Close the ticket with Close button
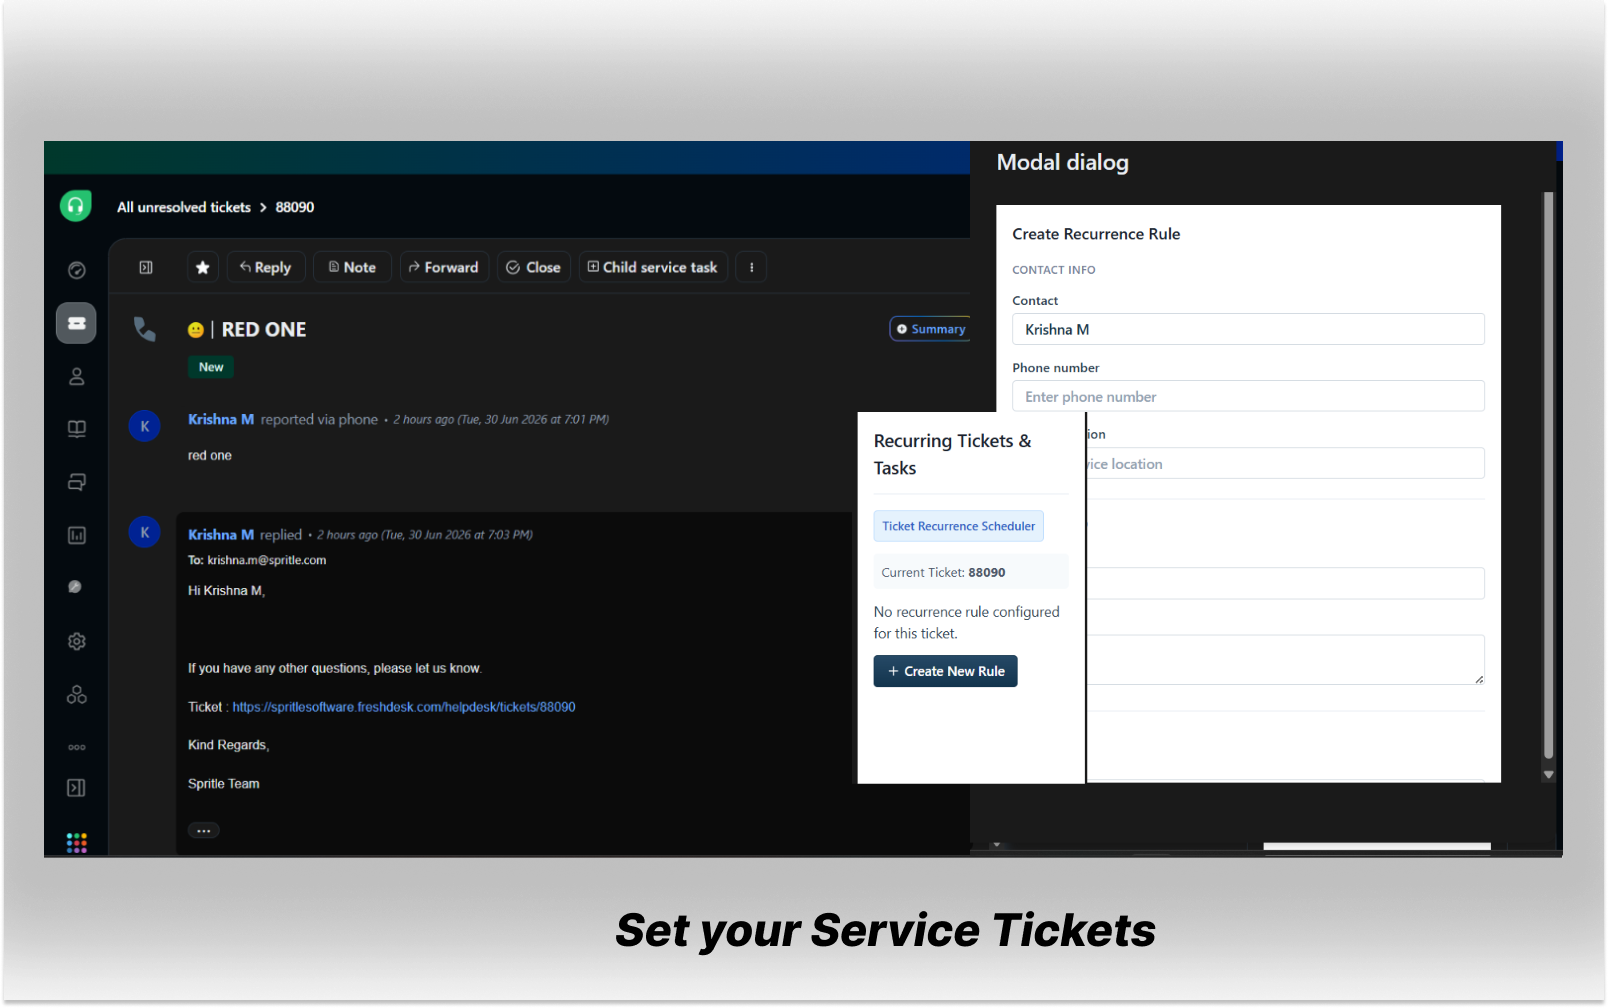 [534, 267]
